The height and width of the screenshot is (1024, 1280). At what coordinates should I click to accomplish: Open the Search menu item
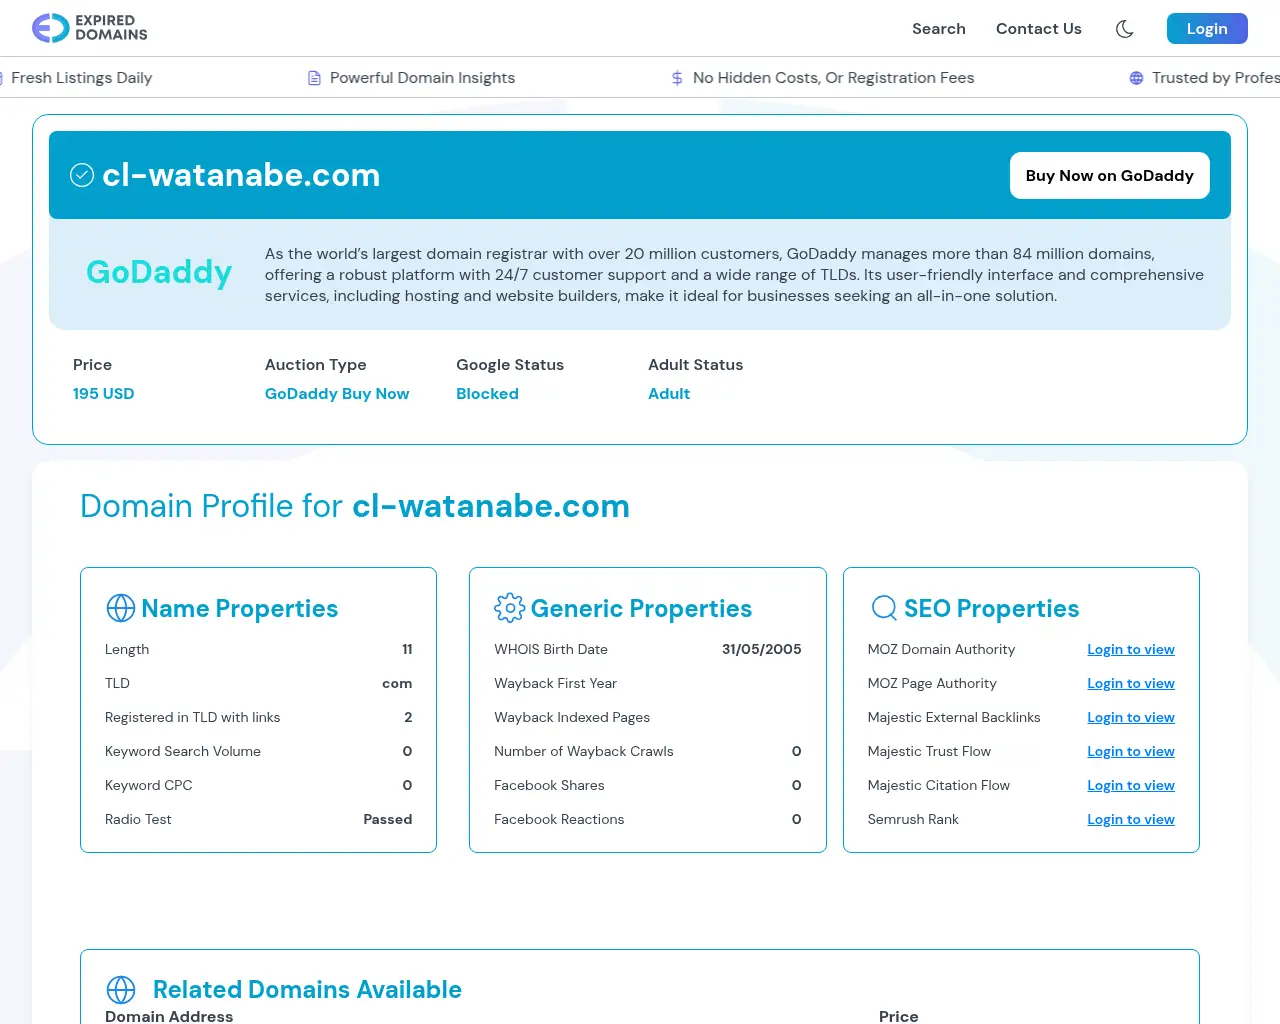pyautogui.click(x=938, y=29)
